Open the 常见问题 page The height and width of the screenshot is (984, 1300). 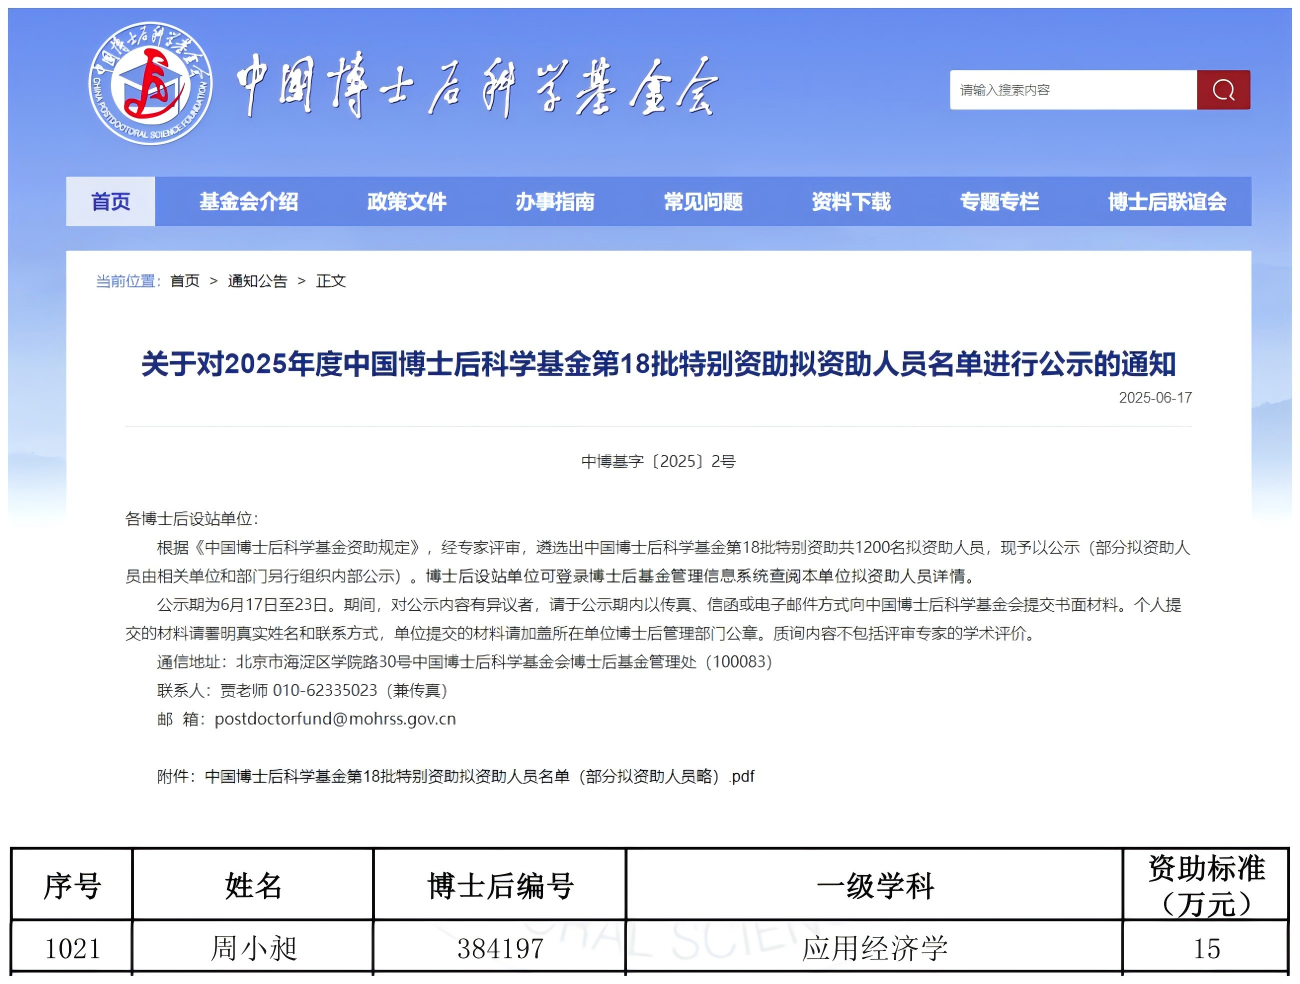(703, 202)
